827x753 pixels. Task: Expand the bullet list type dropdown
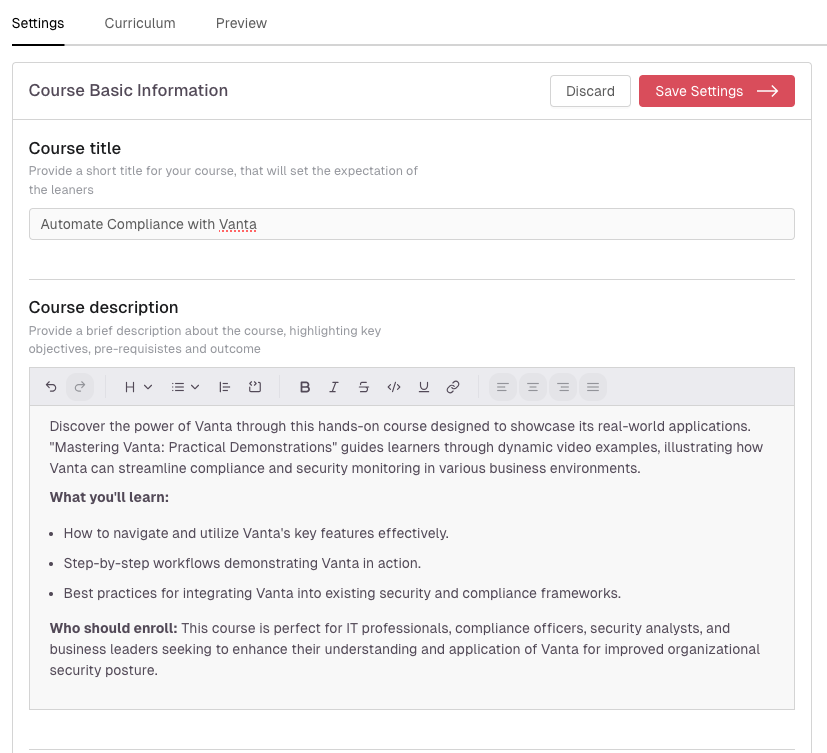(185, 387)
